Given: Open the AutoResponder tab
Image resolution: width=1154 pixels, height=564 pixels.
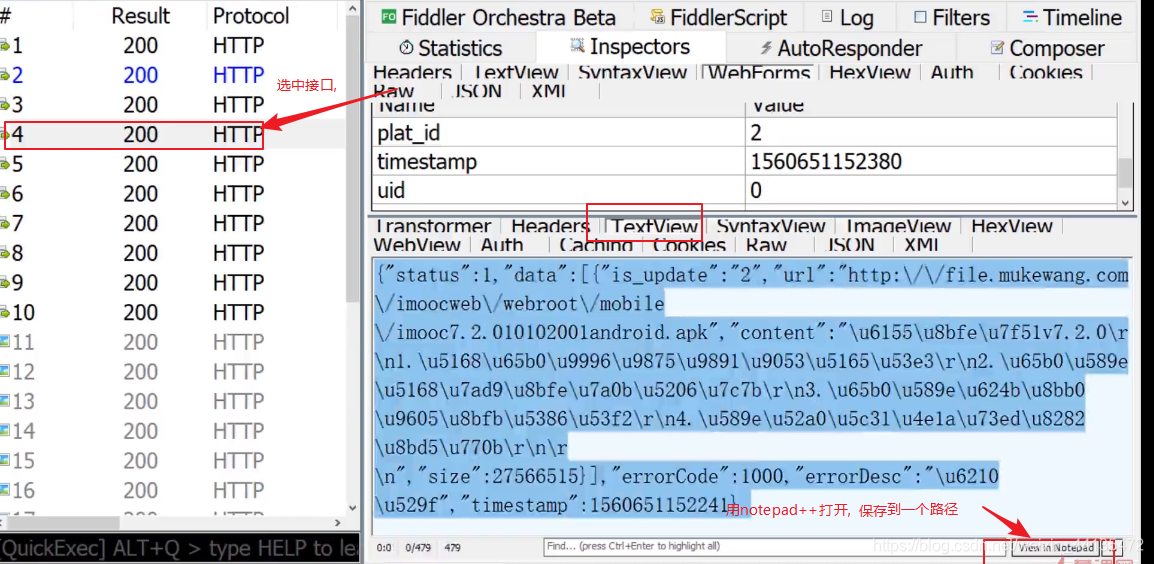Looking at the screenshot, I should click(841, 49).
